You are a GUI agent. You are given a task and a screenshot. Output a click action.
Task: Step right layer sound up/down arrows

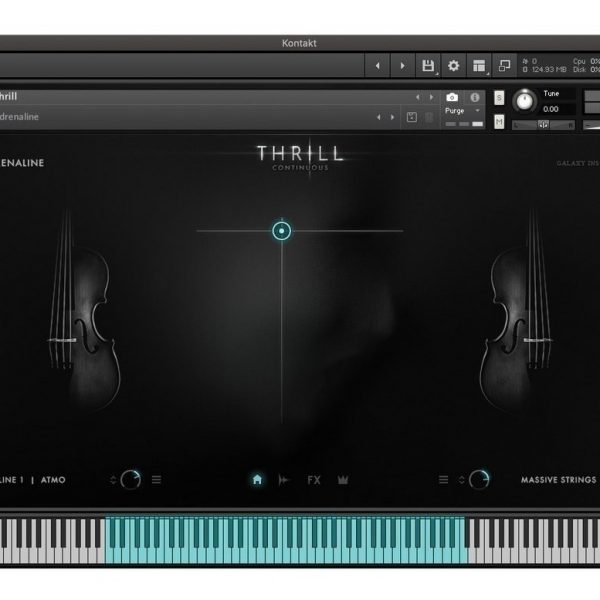click(x=461, y=480)
